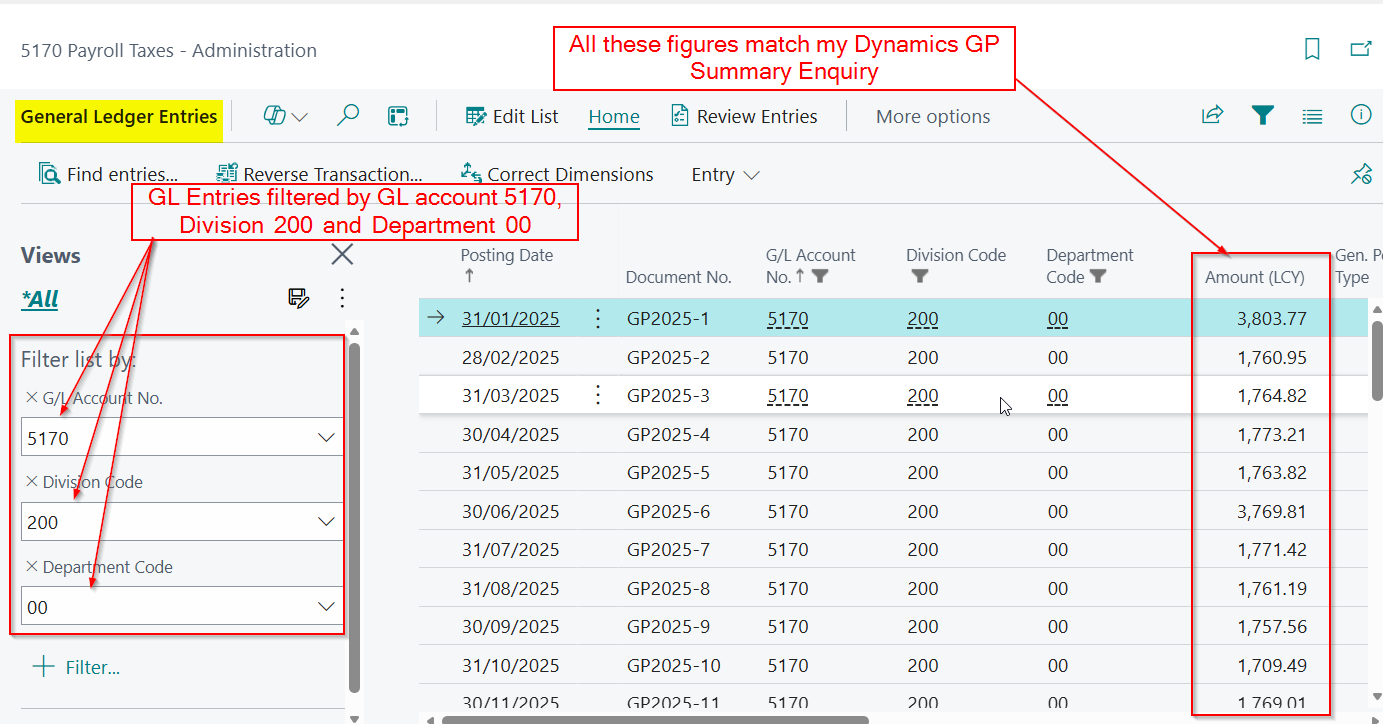
Task: Open More options menu
Action: [x=932, y=117]
